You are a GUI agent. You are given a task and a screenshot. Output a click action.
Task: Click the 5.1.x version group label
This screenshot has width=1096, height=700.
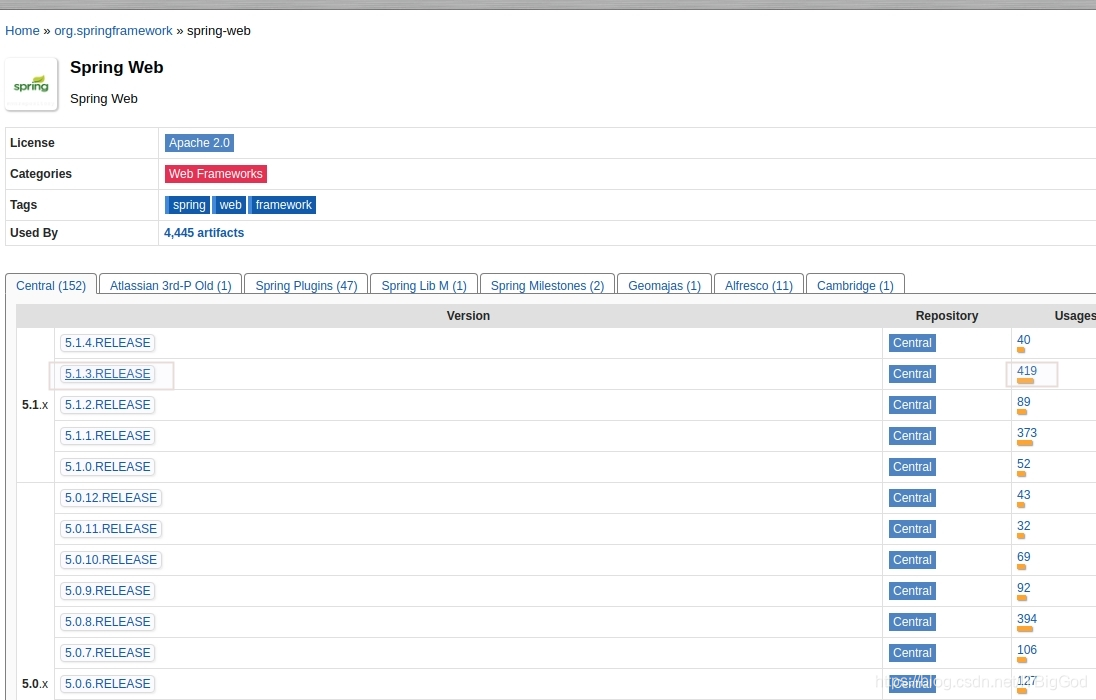35,405
